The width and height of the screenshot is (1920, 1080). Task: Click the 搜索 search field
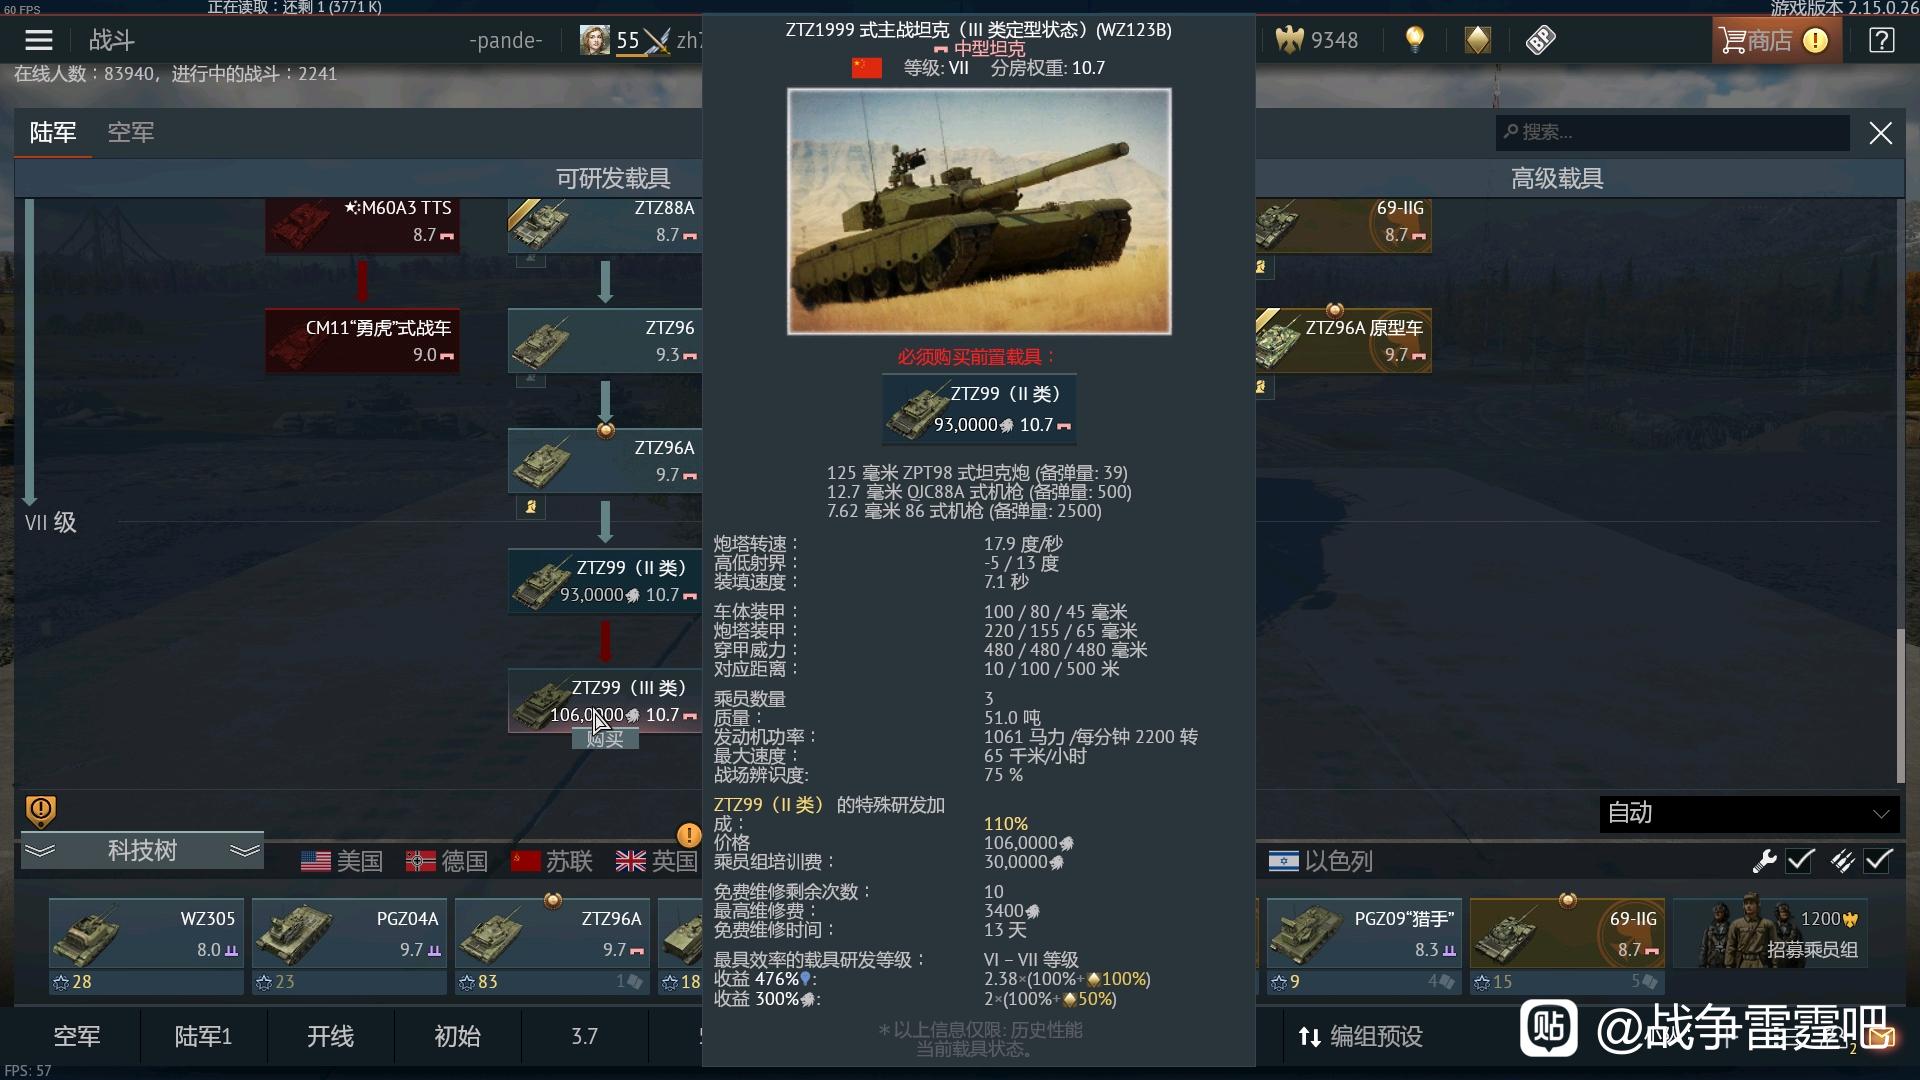tap(1673, 132)
